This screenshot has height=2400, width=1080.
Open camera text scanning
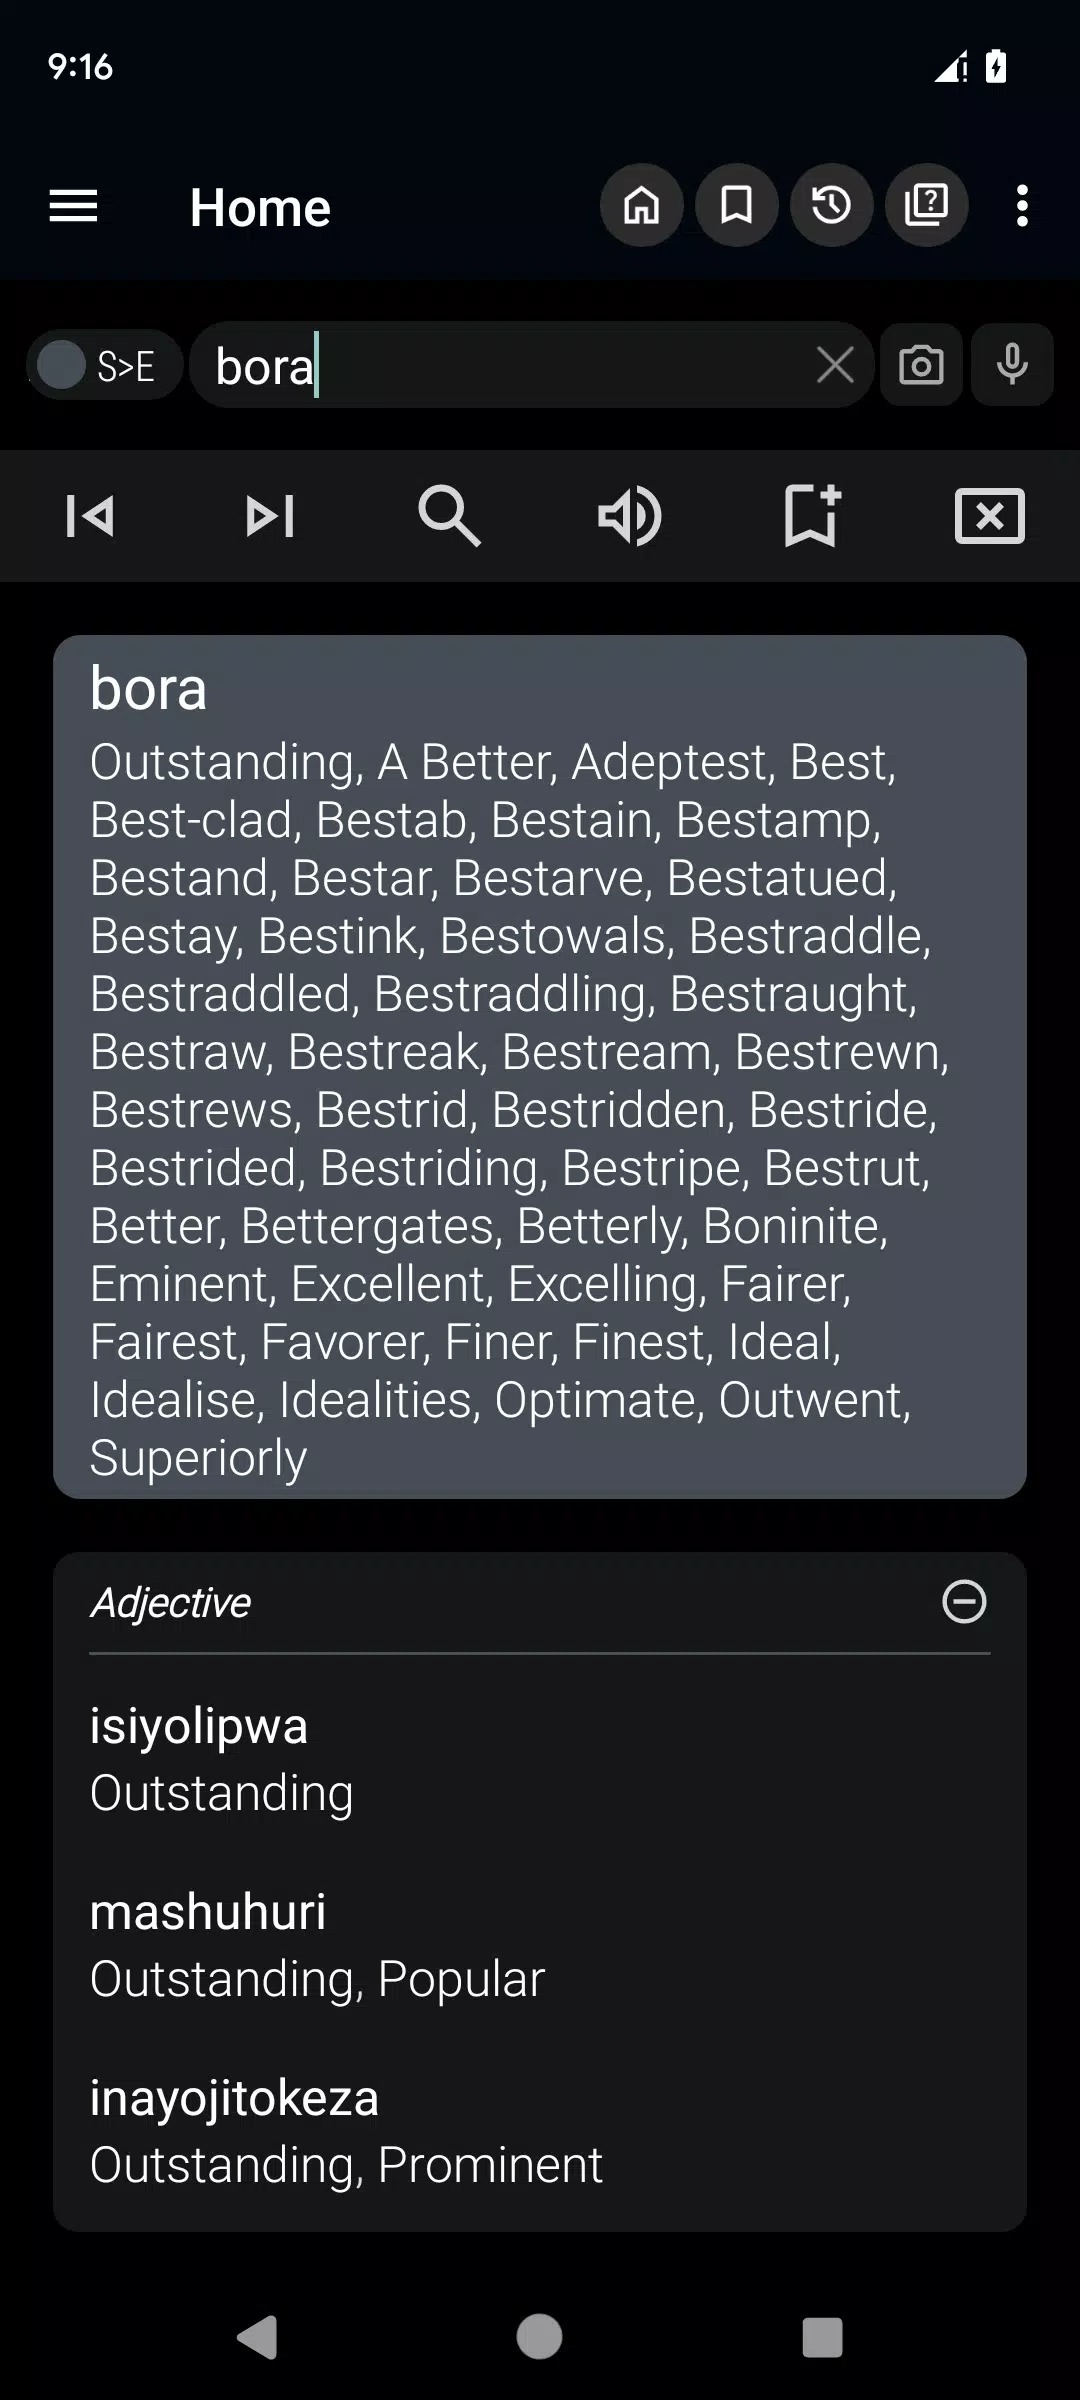tap(921, 366)
